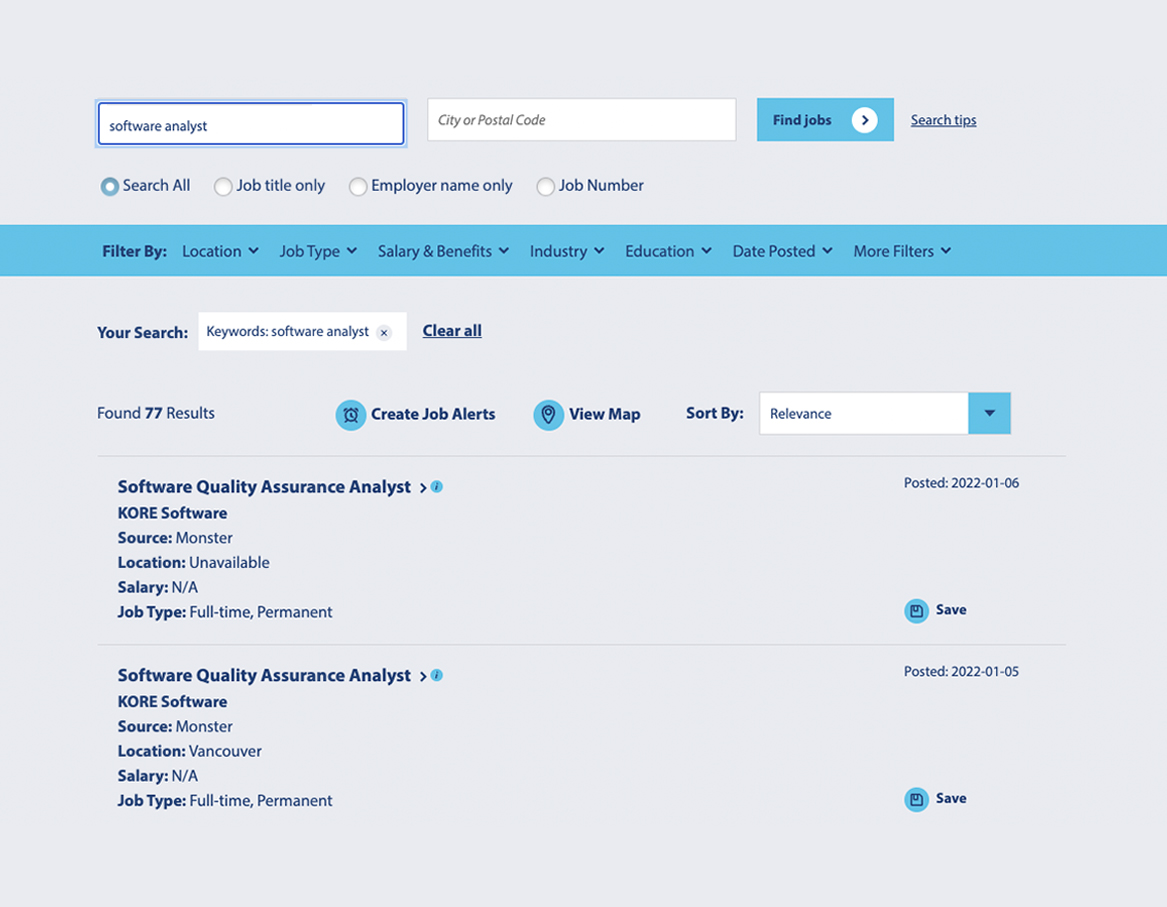
Task: Click Clear all to reset the search
Action: (451, 329)
